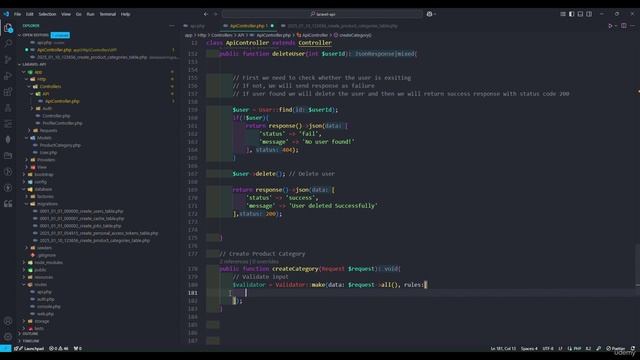The image size is (640, 360).
Task: Click the editor vertical scrollbar
Action: tap(638, 265)
